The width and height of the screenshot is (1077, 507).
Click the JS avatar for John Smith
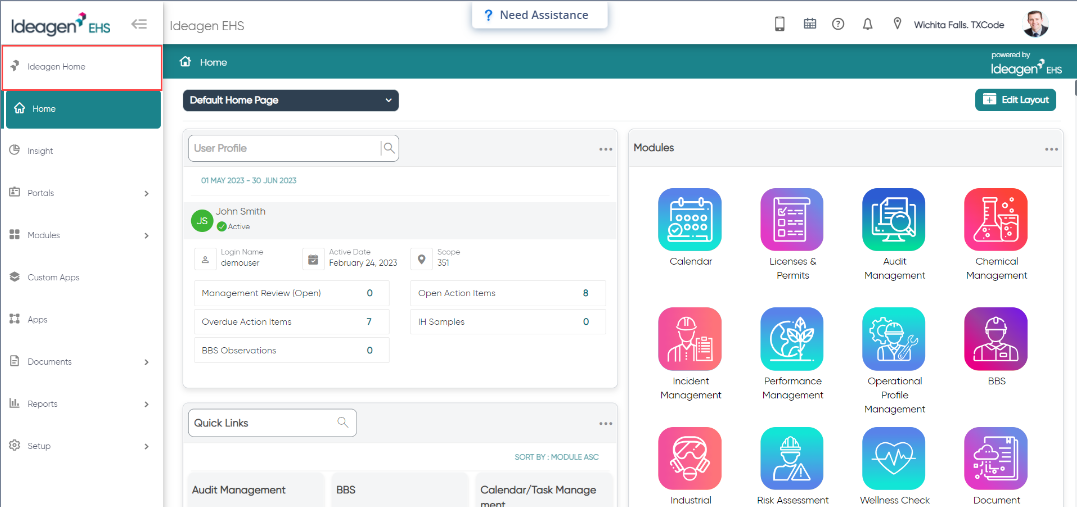(x=201, y=221)
